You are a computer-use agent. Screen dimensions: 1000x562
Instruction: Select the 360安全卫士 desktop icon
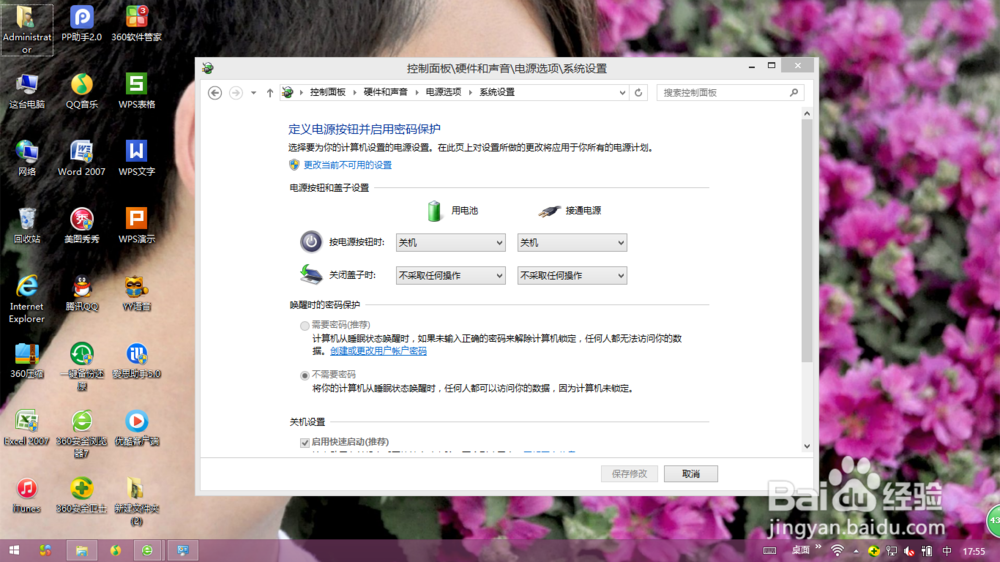point(82,495)
